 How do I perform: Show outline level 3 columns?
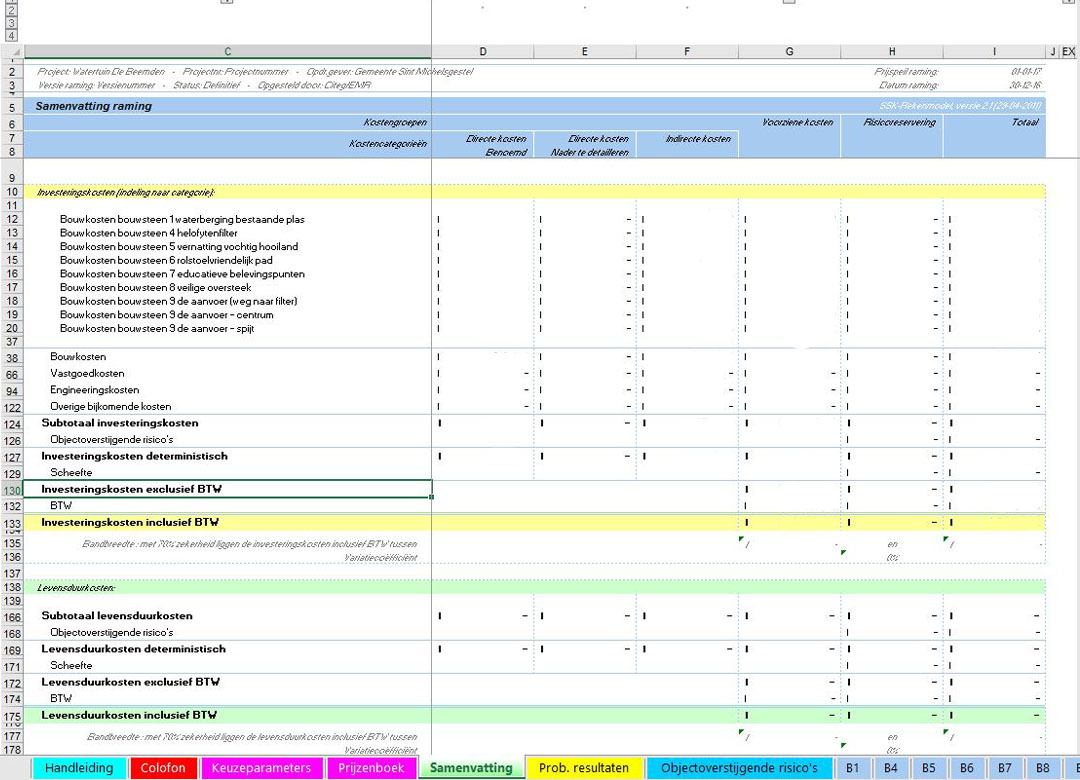pos(12,23)
